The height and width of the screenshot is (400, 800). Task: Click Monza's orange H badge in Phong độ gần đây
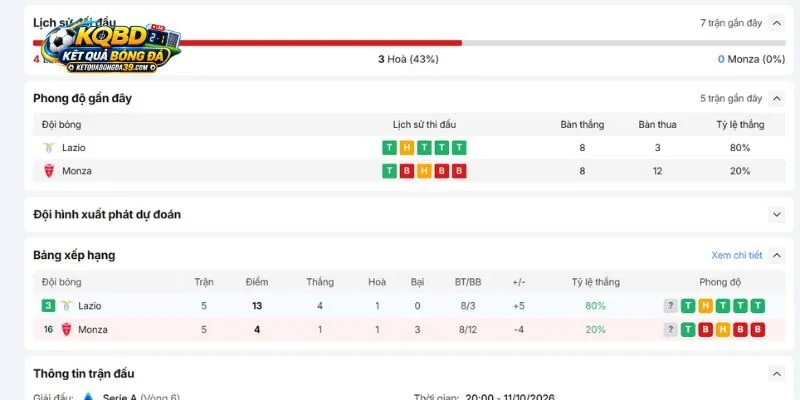click(x=424, y=171)
